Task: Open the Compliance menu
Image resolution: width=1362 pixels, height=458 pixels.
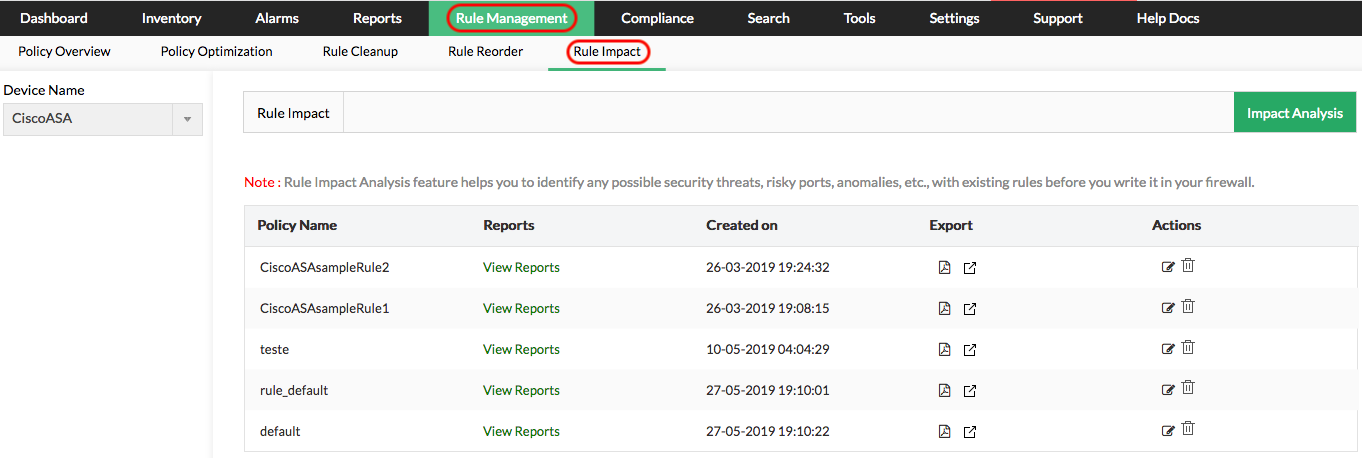Action: (x=657, y=18)
